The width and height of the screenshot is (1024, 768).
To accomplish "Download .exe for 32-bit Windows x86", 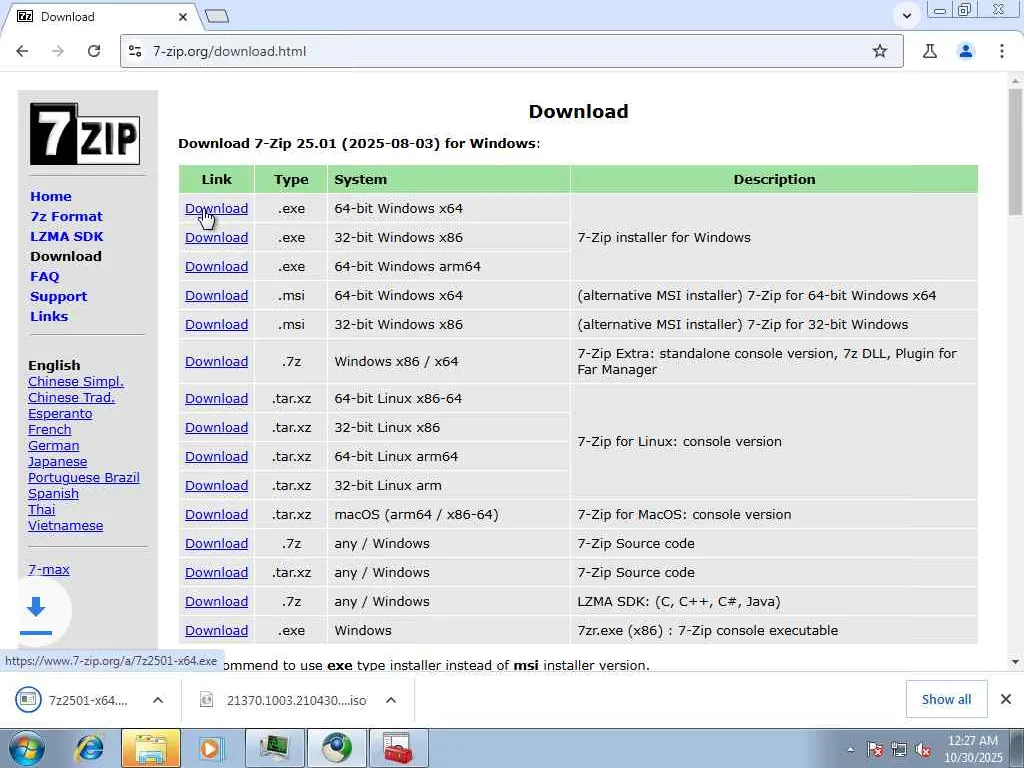I will 216,237.
